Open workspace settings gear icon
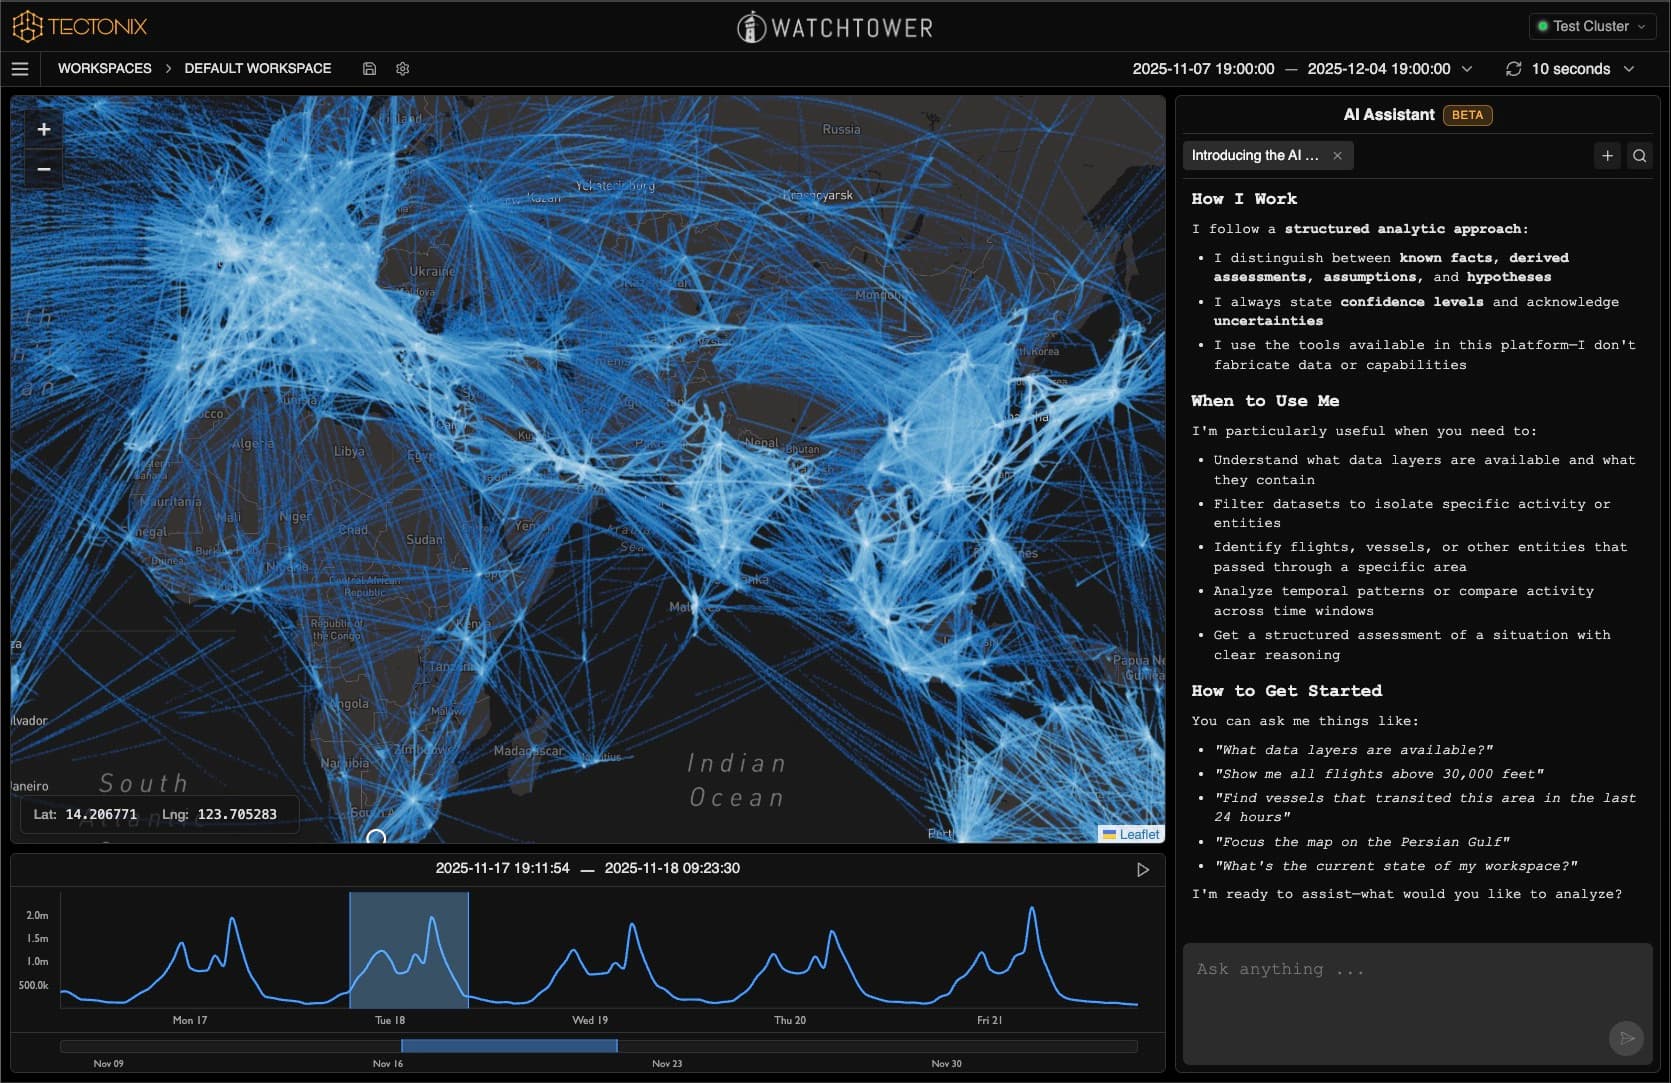This screenshot has height=1083, width=1671. (x=403, y=69)
